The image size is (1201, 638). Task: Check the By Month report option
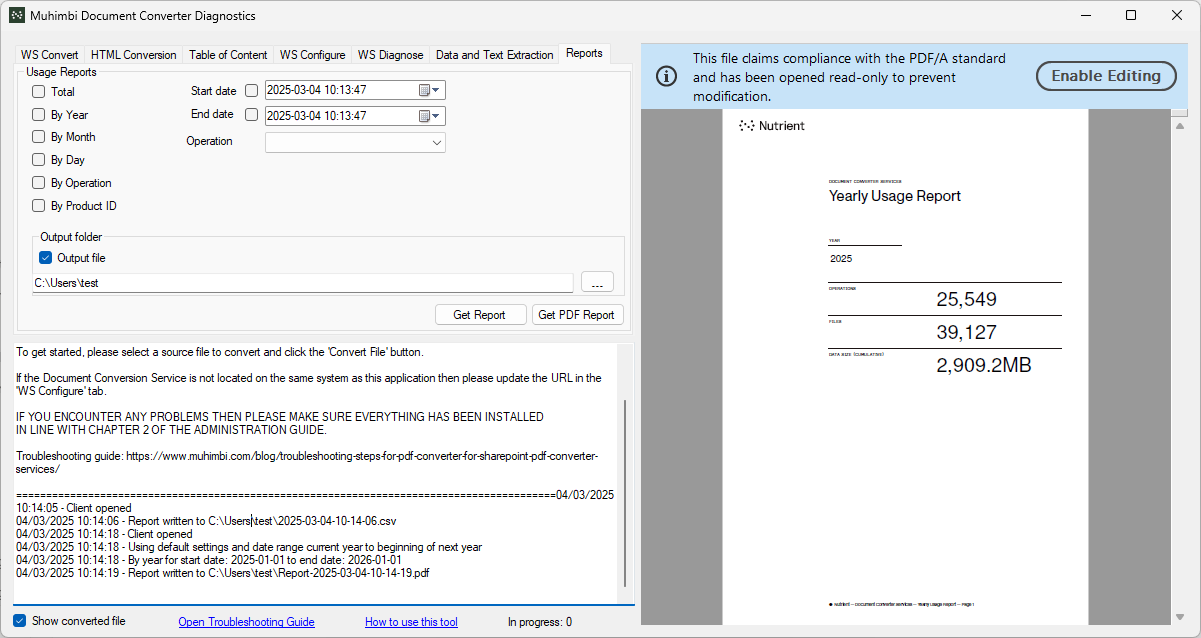pos(38,136)
